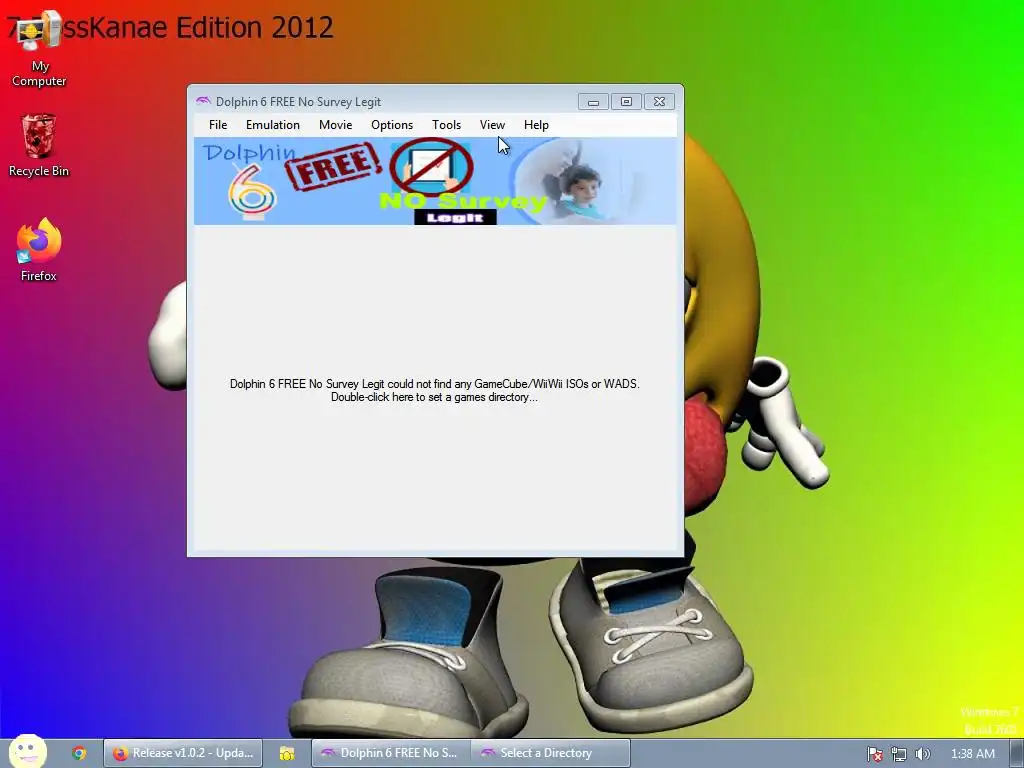Close the Dolphin window
Viewport: 1024px width, 768px height.
tap(659, 102)
